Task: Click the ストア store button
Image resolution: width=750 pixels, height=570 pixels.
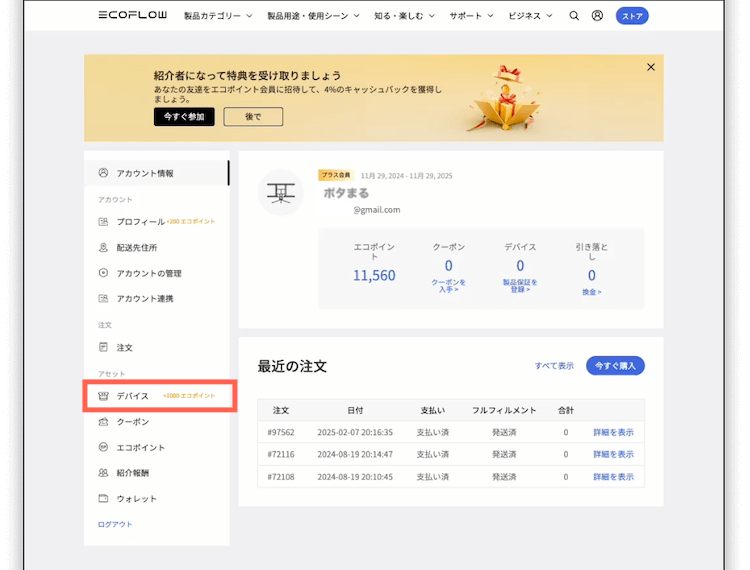Action: click(632, 16)
